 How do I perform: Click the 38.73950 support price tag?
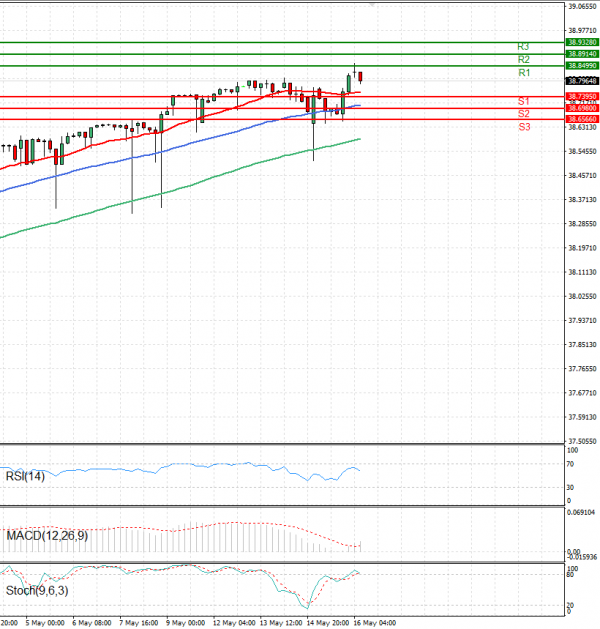click(582, 96)
